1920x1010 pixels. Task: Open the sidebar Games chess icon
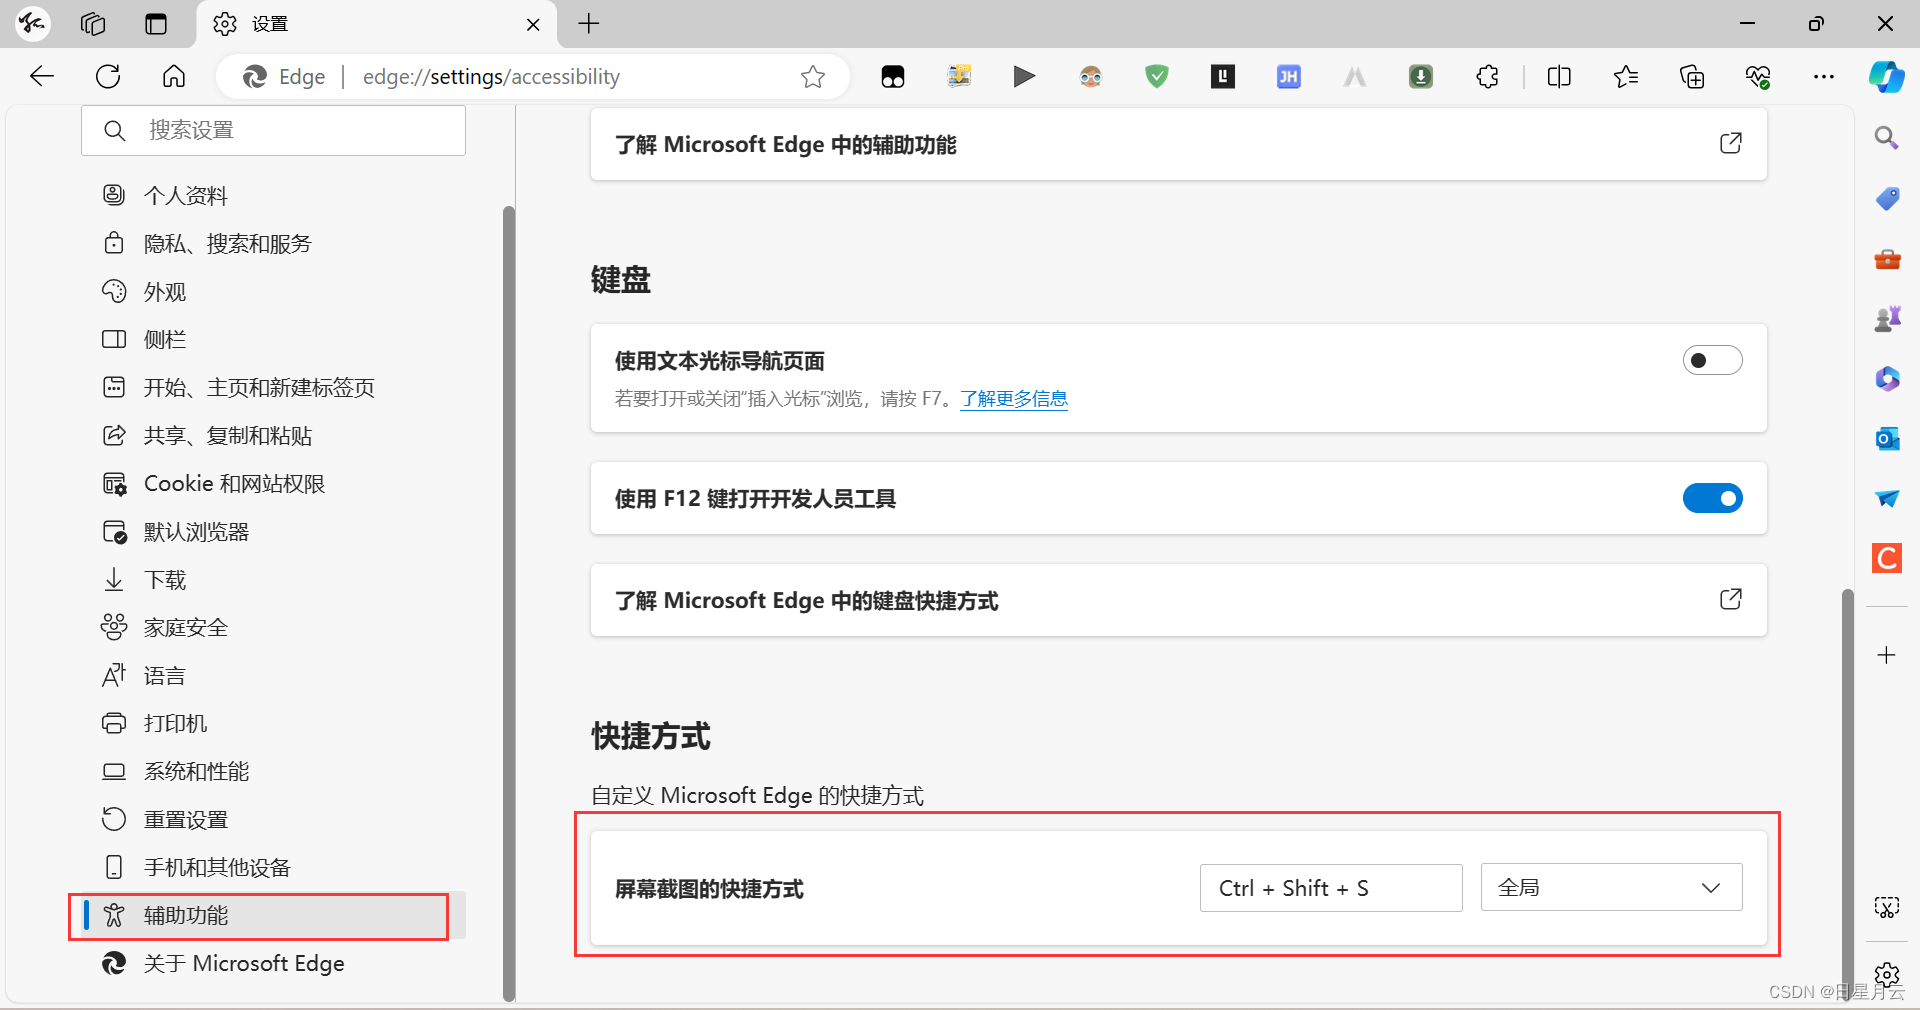1887,319
